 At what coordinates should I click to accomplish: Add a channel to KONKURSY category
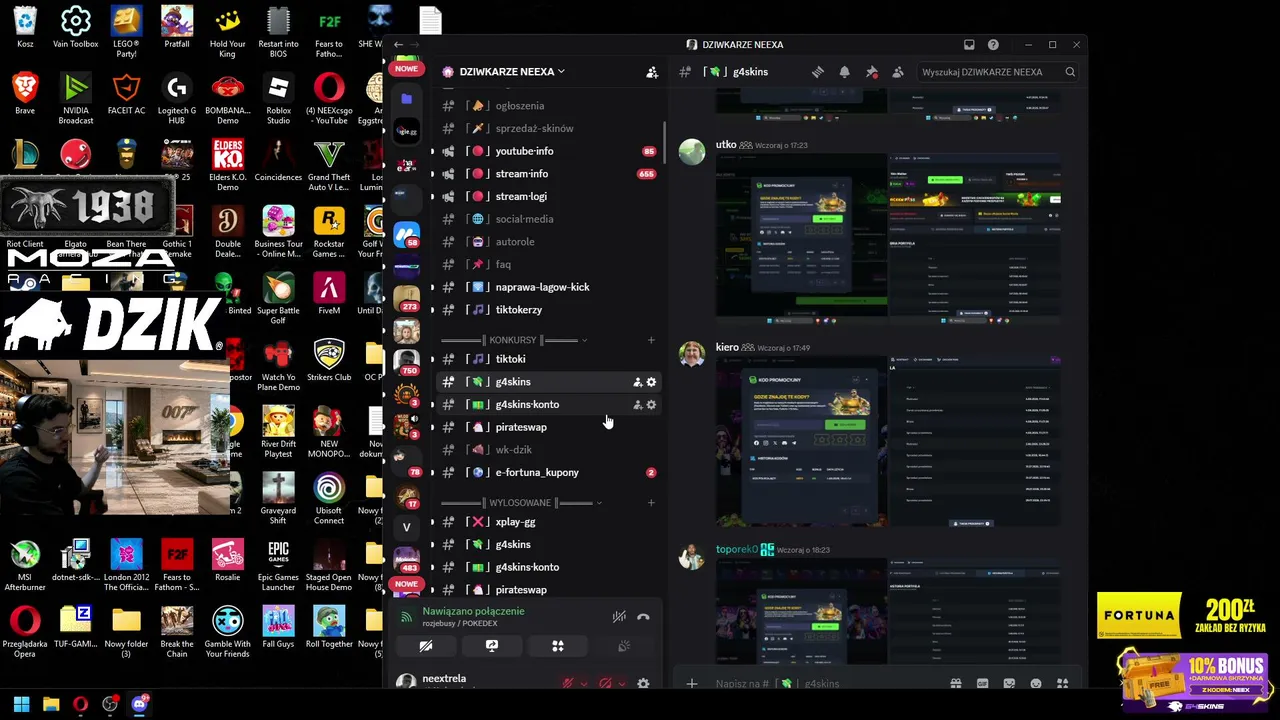pos(651,340)
